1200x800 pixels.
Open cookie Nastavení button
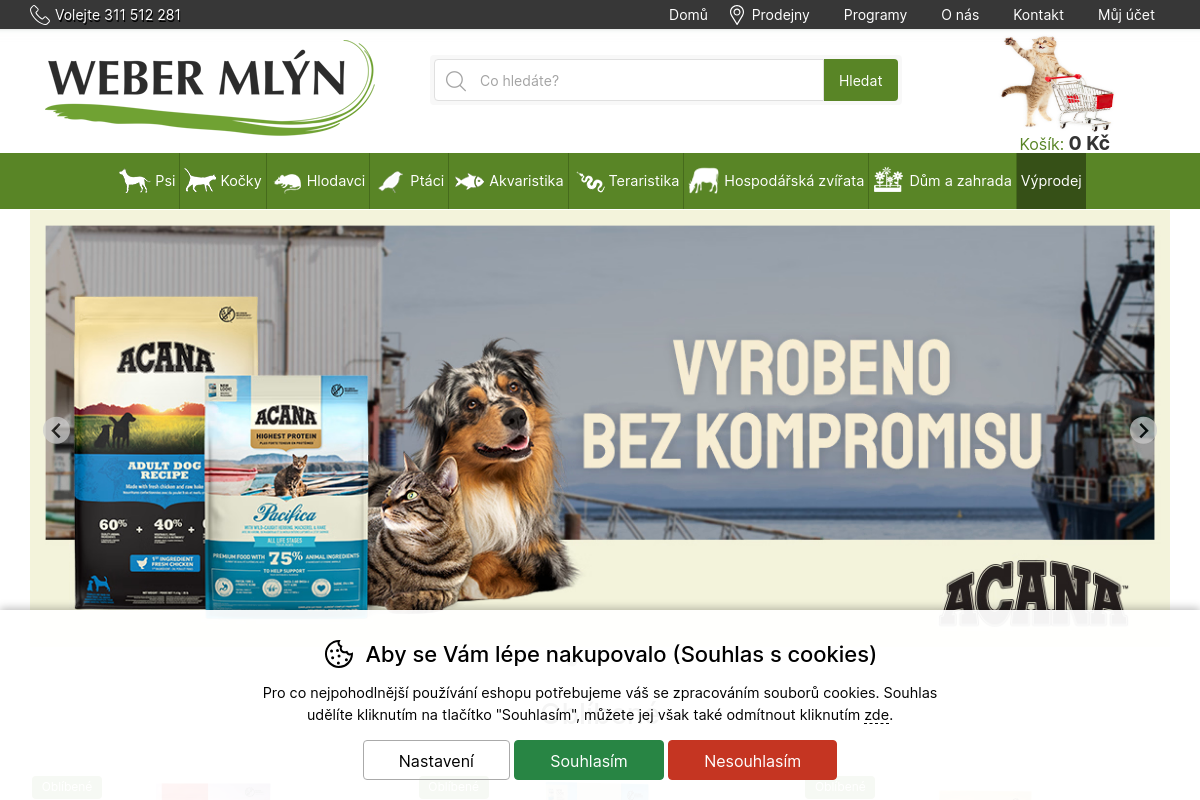(x=436, y=760)
